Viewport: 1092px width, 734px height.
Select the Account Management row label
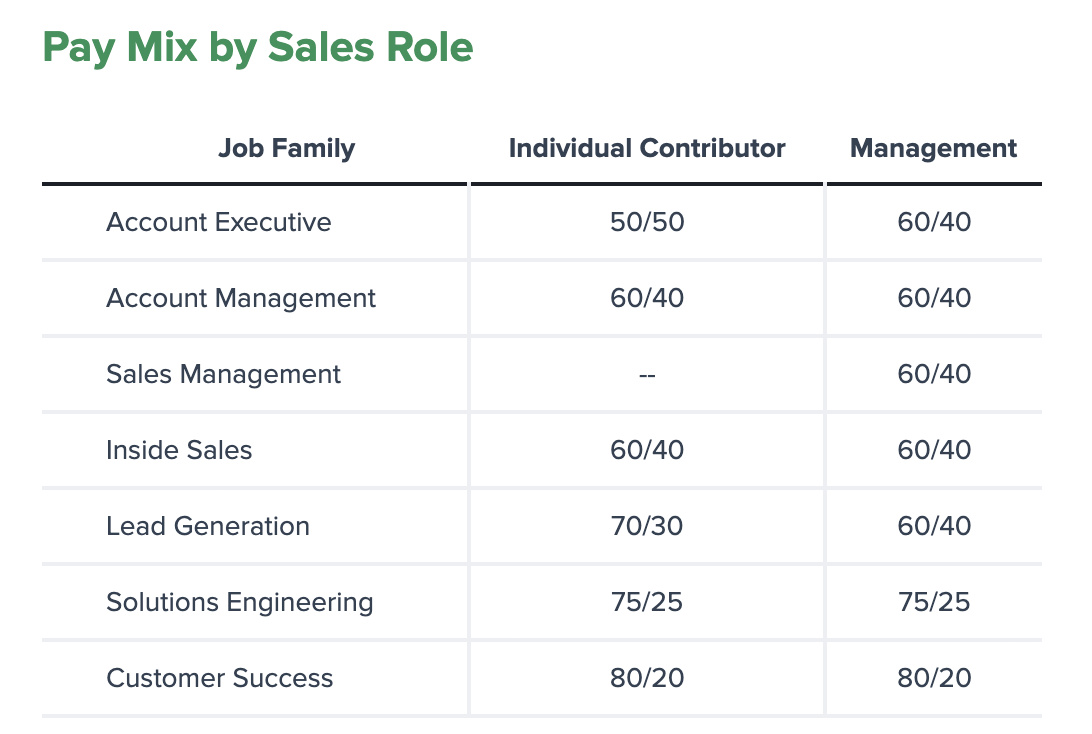241,298
